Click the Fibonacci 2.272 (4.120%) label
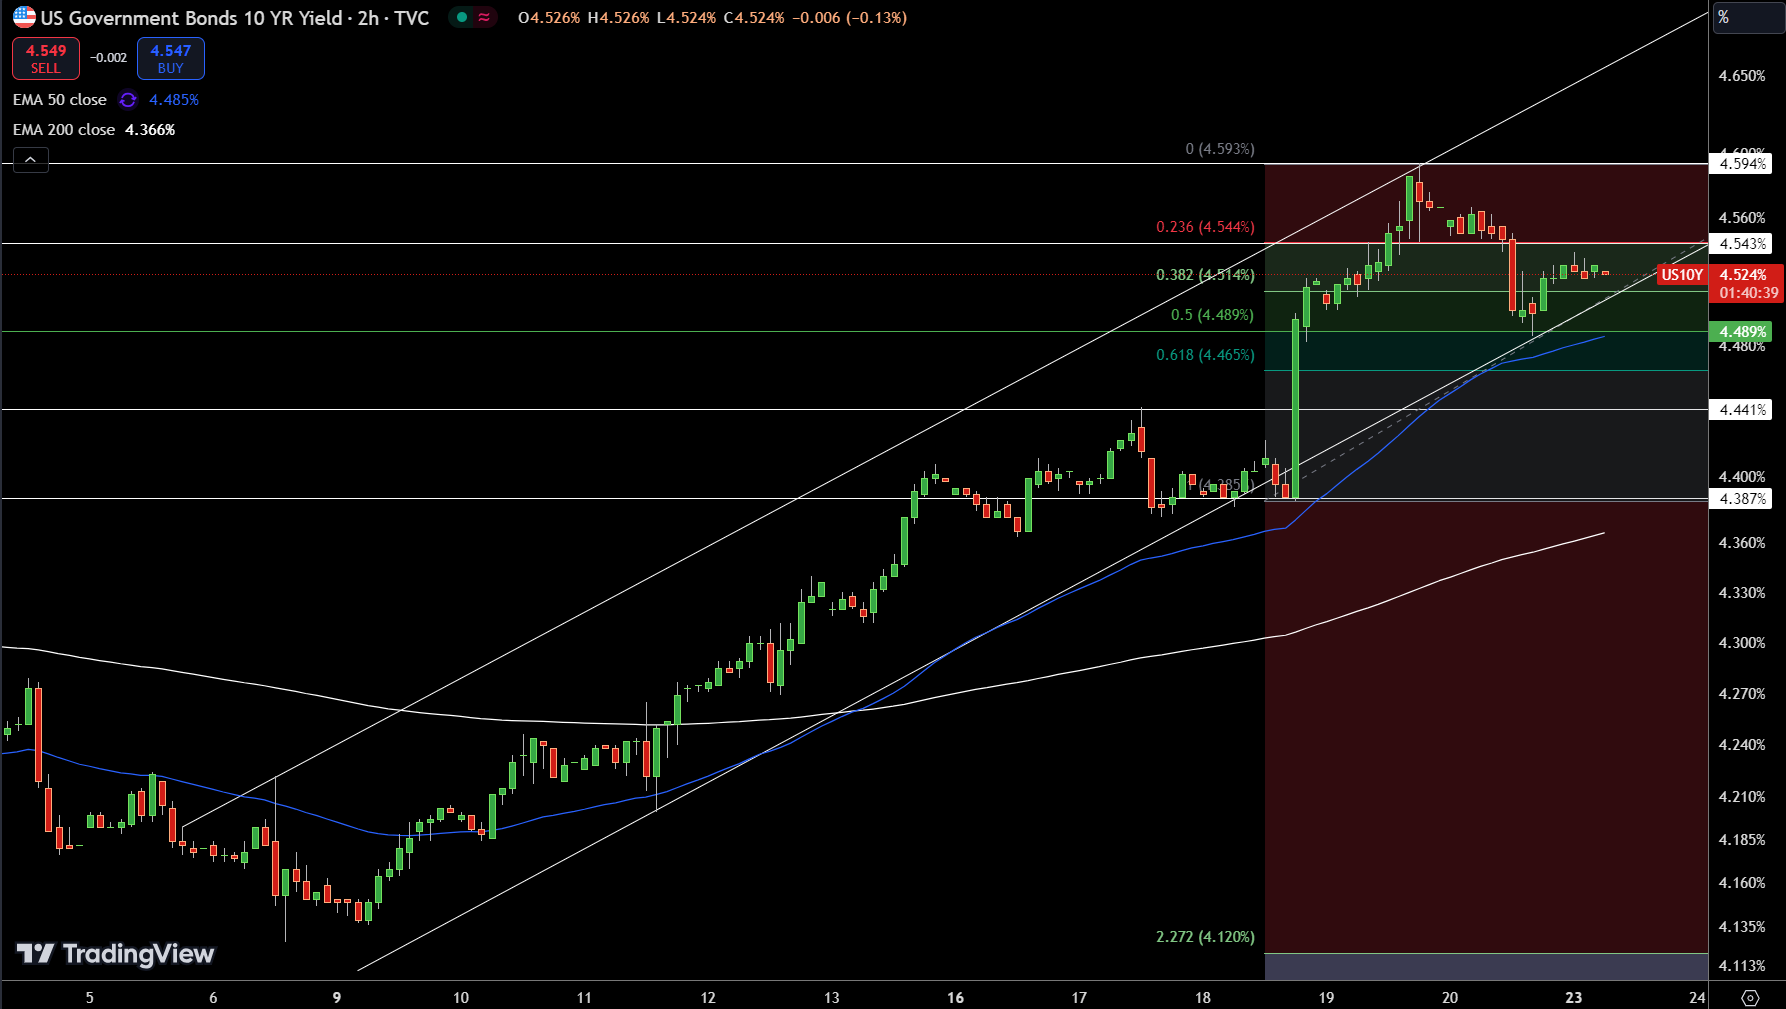This screenshot has height=1009, width=1786. [1205, 937]
